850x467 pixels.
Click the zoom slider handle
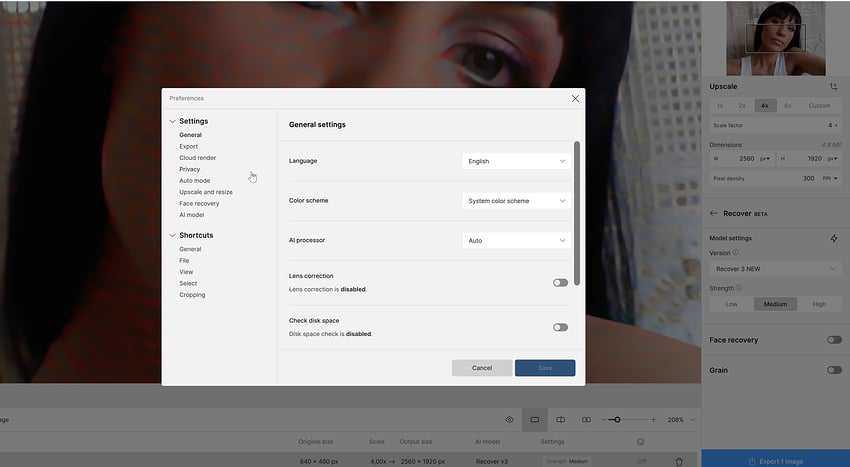(617, 419)
